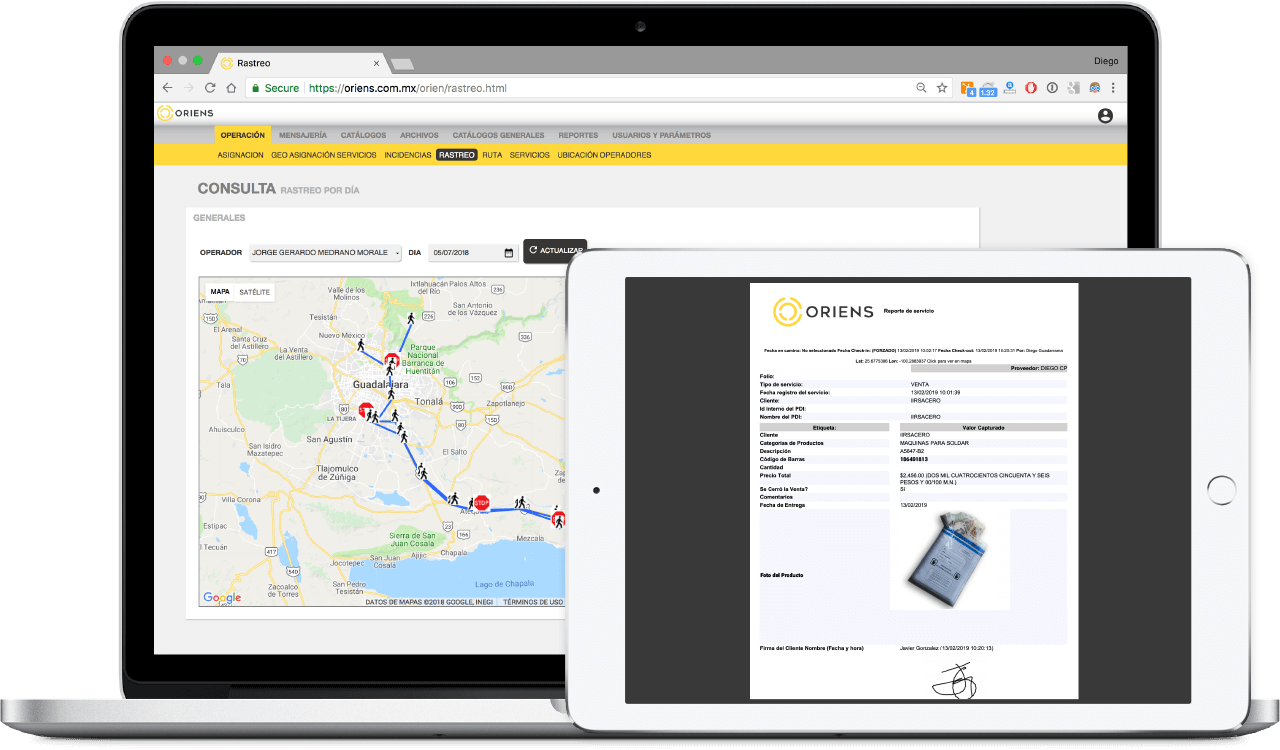Open the Usuarios y Parámetros menu
This screenshot has height=750, width=1280.
(661, 135)
